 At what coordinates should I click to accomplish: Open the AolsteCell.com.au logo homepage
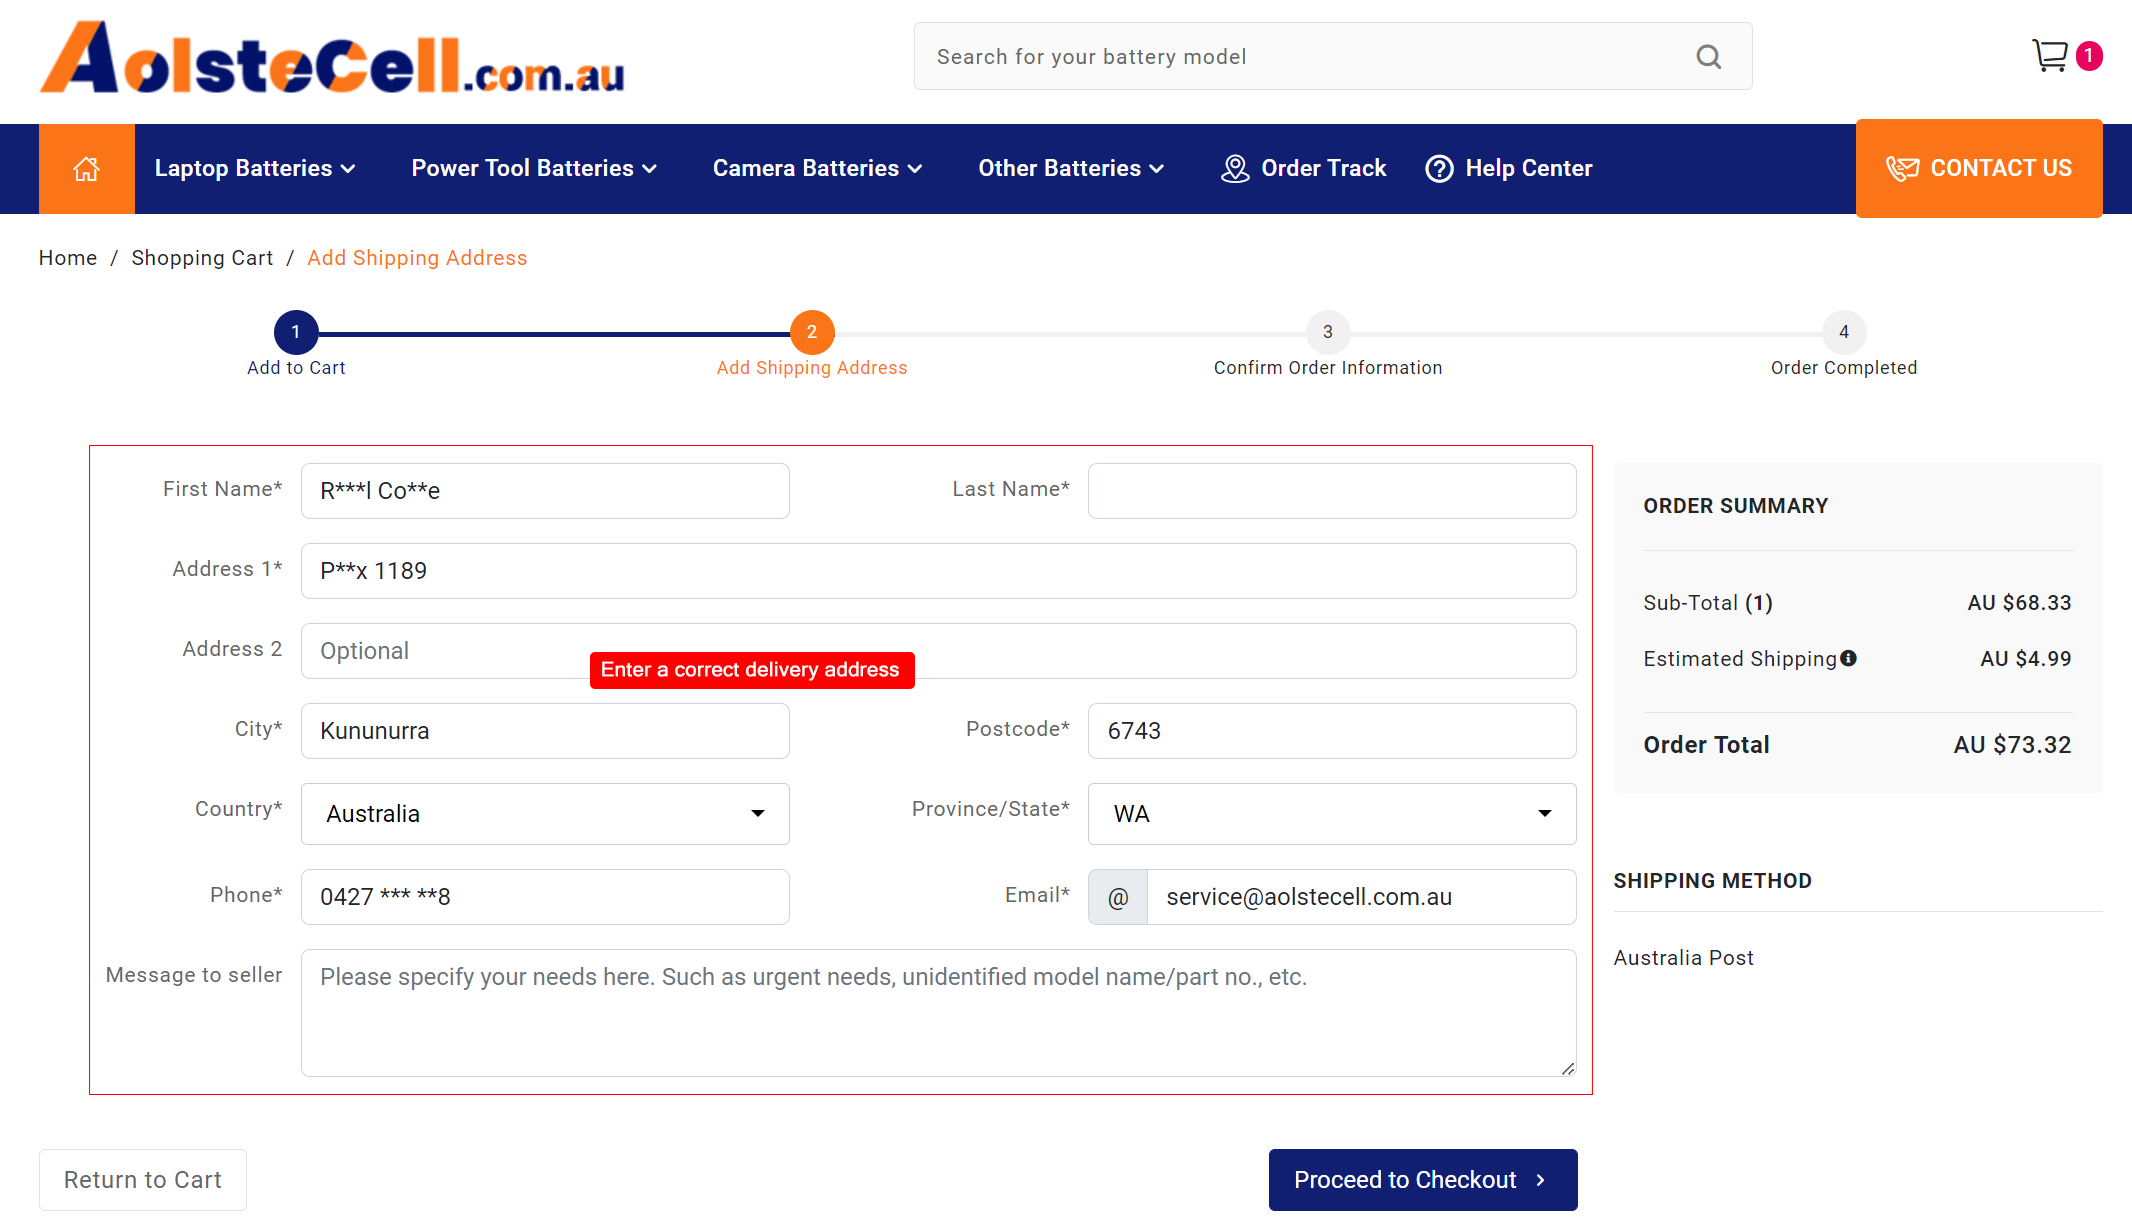332,58
